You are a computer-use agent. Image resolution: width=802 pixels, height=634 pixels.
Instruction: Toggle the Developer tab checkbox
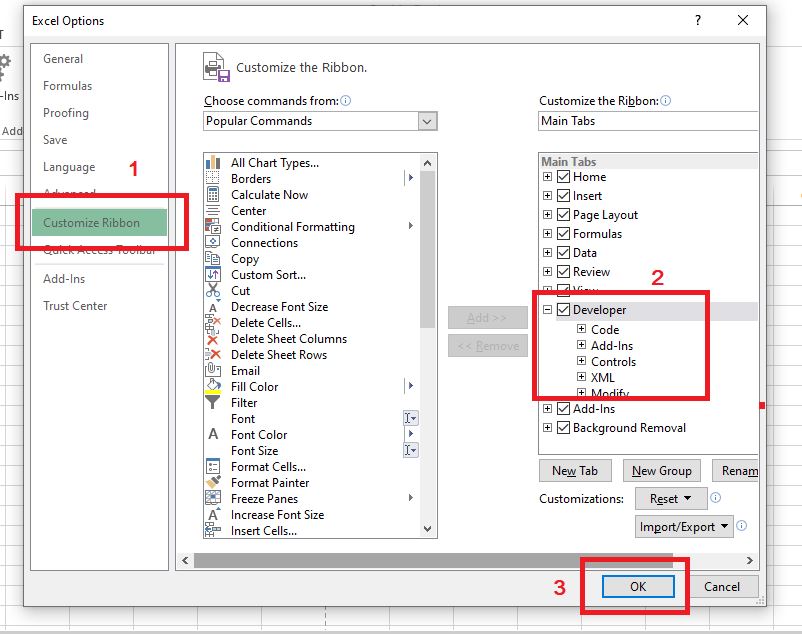[563, 309]
